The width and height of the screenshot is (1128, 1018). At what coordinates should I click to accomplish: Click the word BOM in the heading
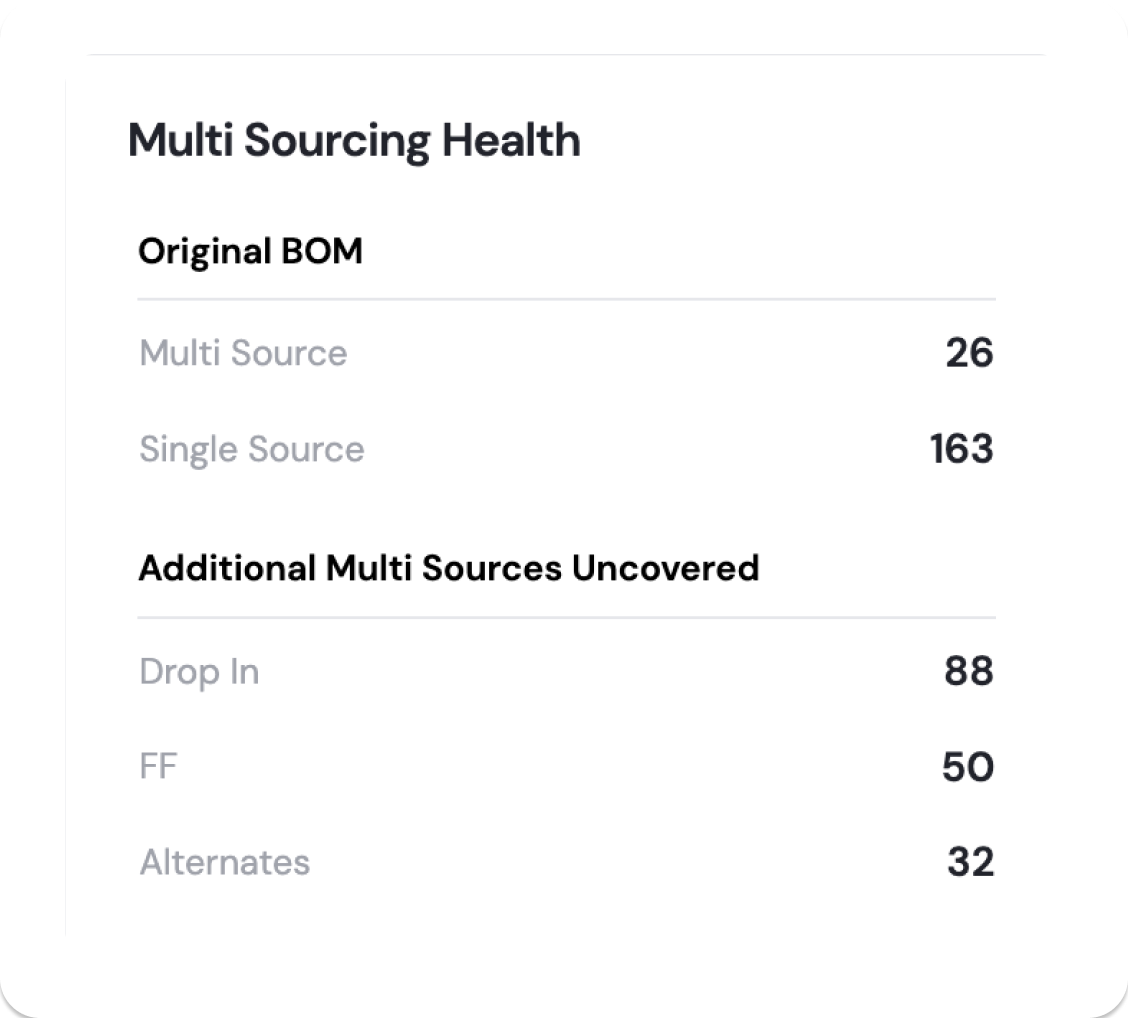(x=321, y=251)
